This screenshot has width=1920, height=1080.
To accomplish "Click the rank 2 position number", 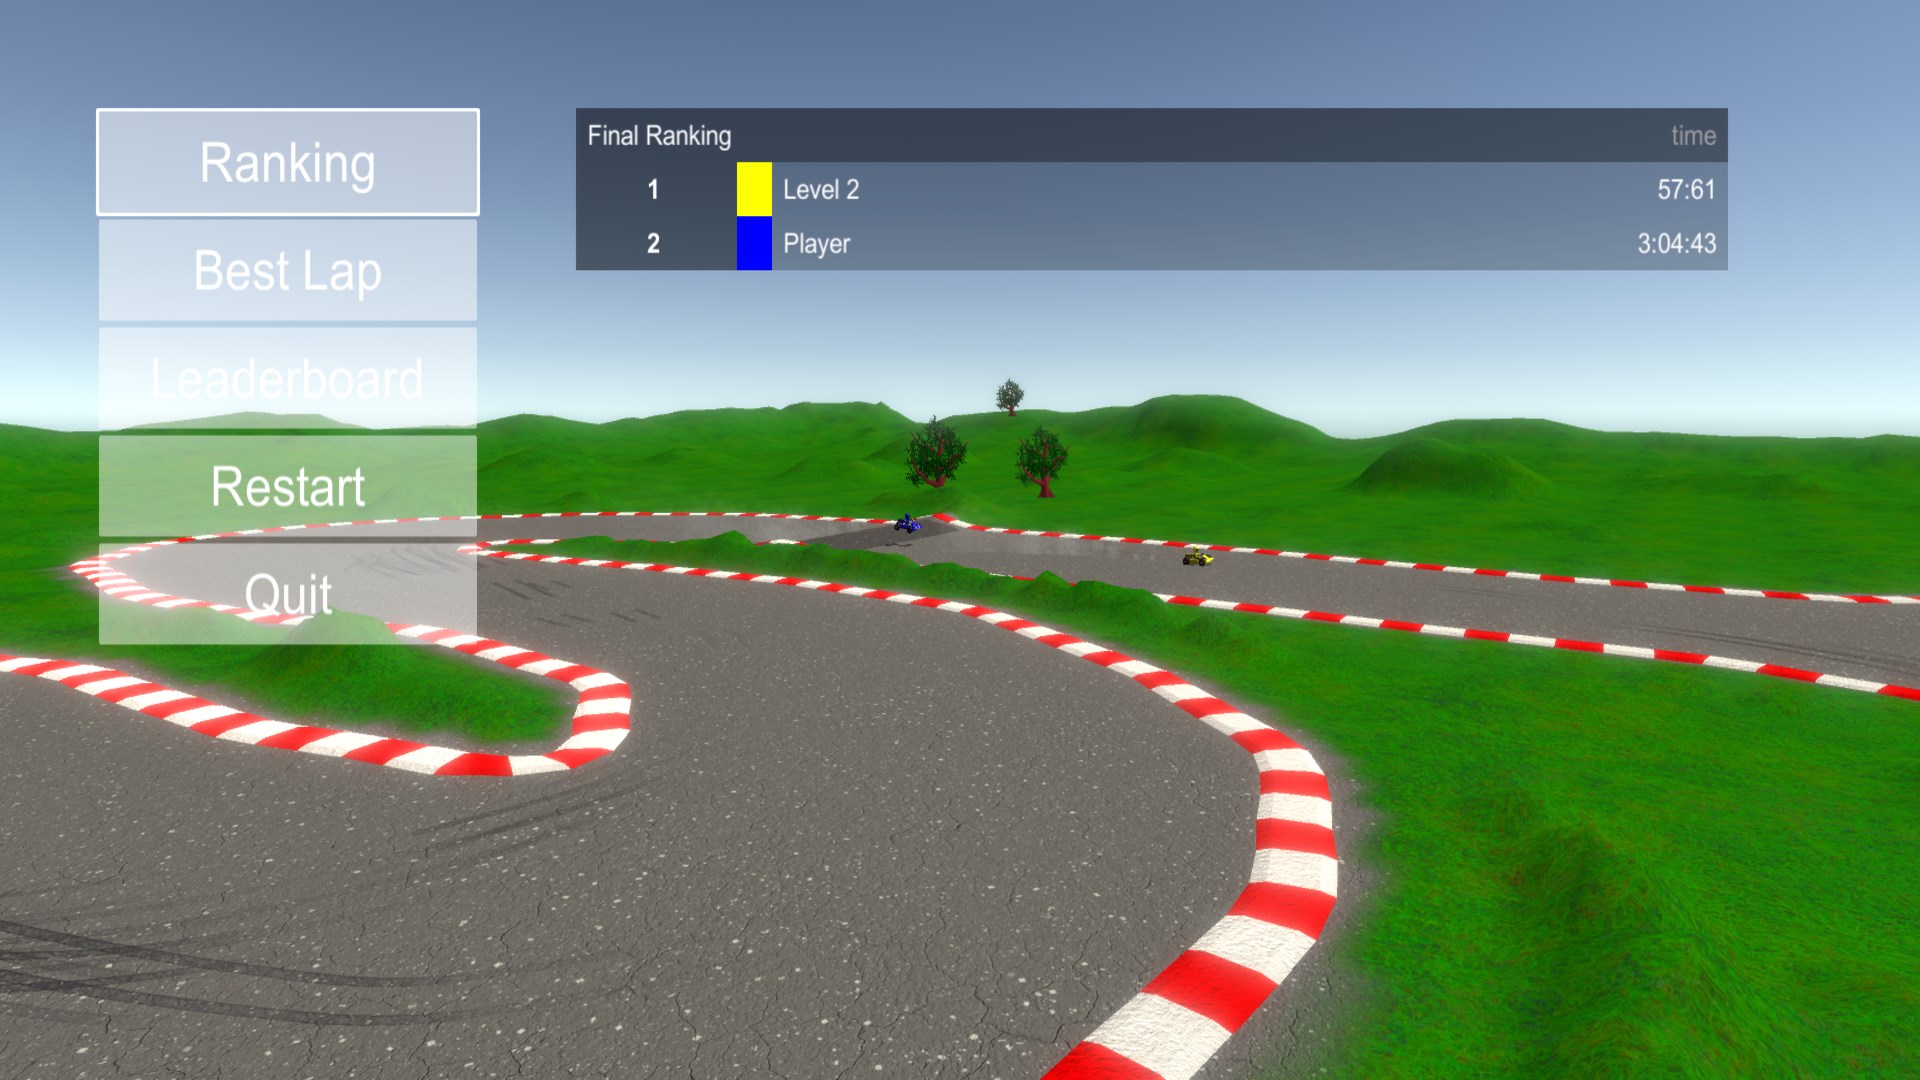I will pos(653,243).
